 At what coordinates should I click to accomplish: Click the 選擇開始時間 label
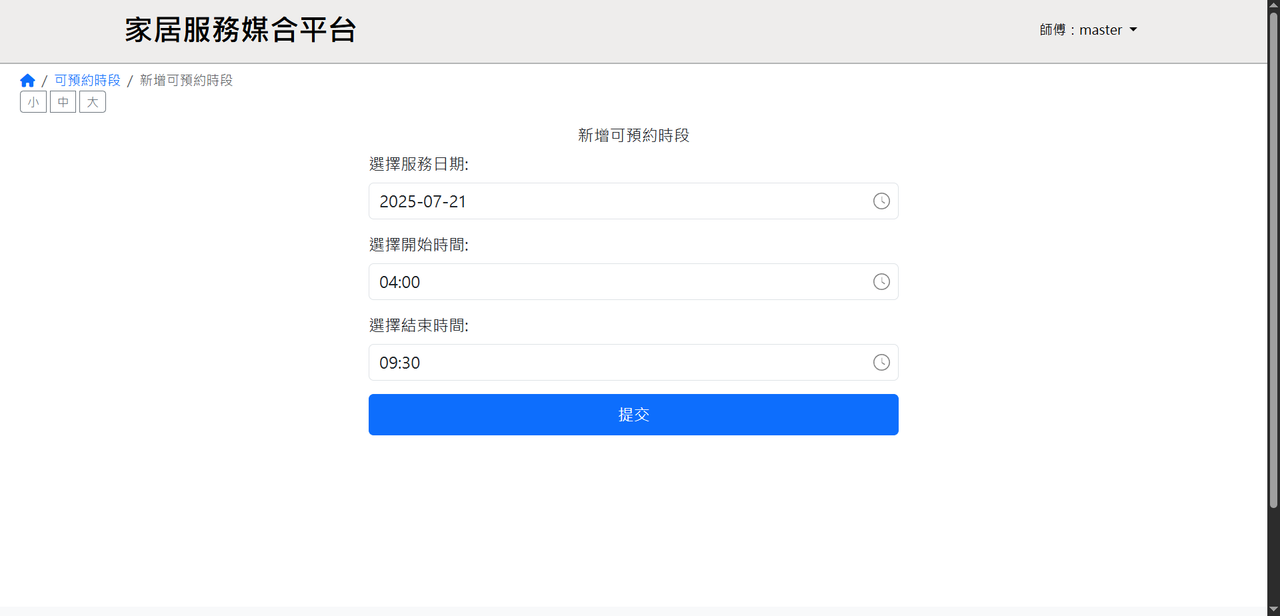coord(418,245)
